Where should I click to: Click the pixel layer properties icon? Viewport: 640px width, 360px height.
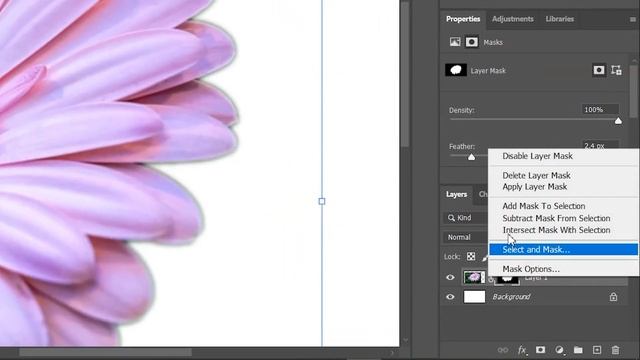(455, 42)
